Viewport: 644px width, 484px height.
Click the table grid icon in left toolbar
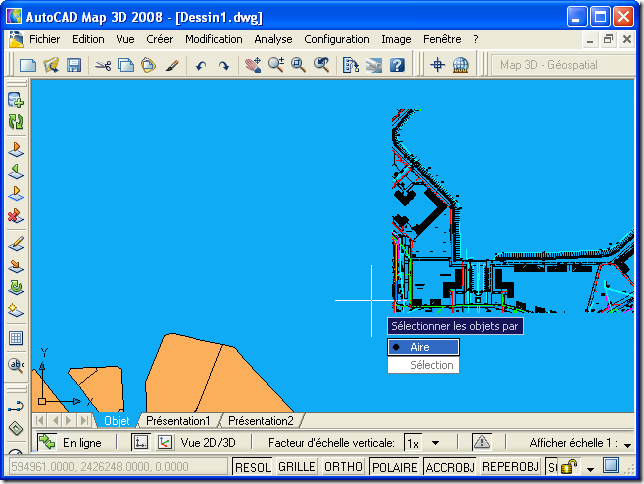[x=15, y=337]
